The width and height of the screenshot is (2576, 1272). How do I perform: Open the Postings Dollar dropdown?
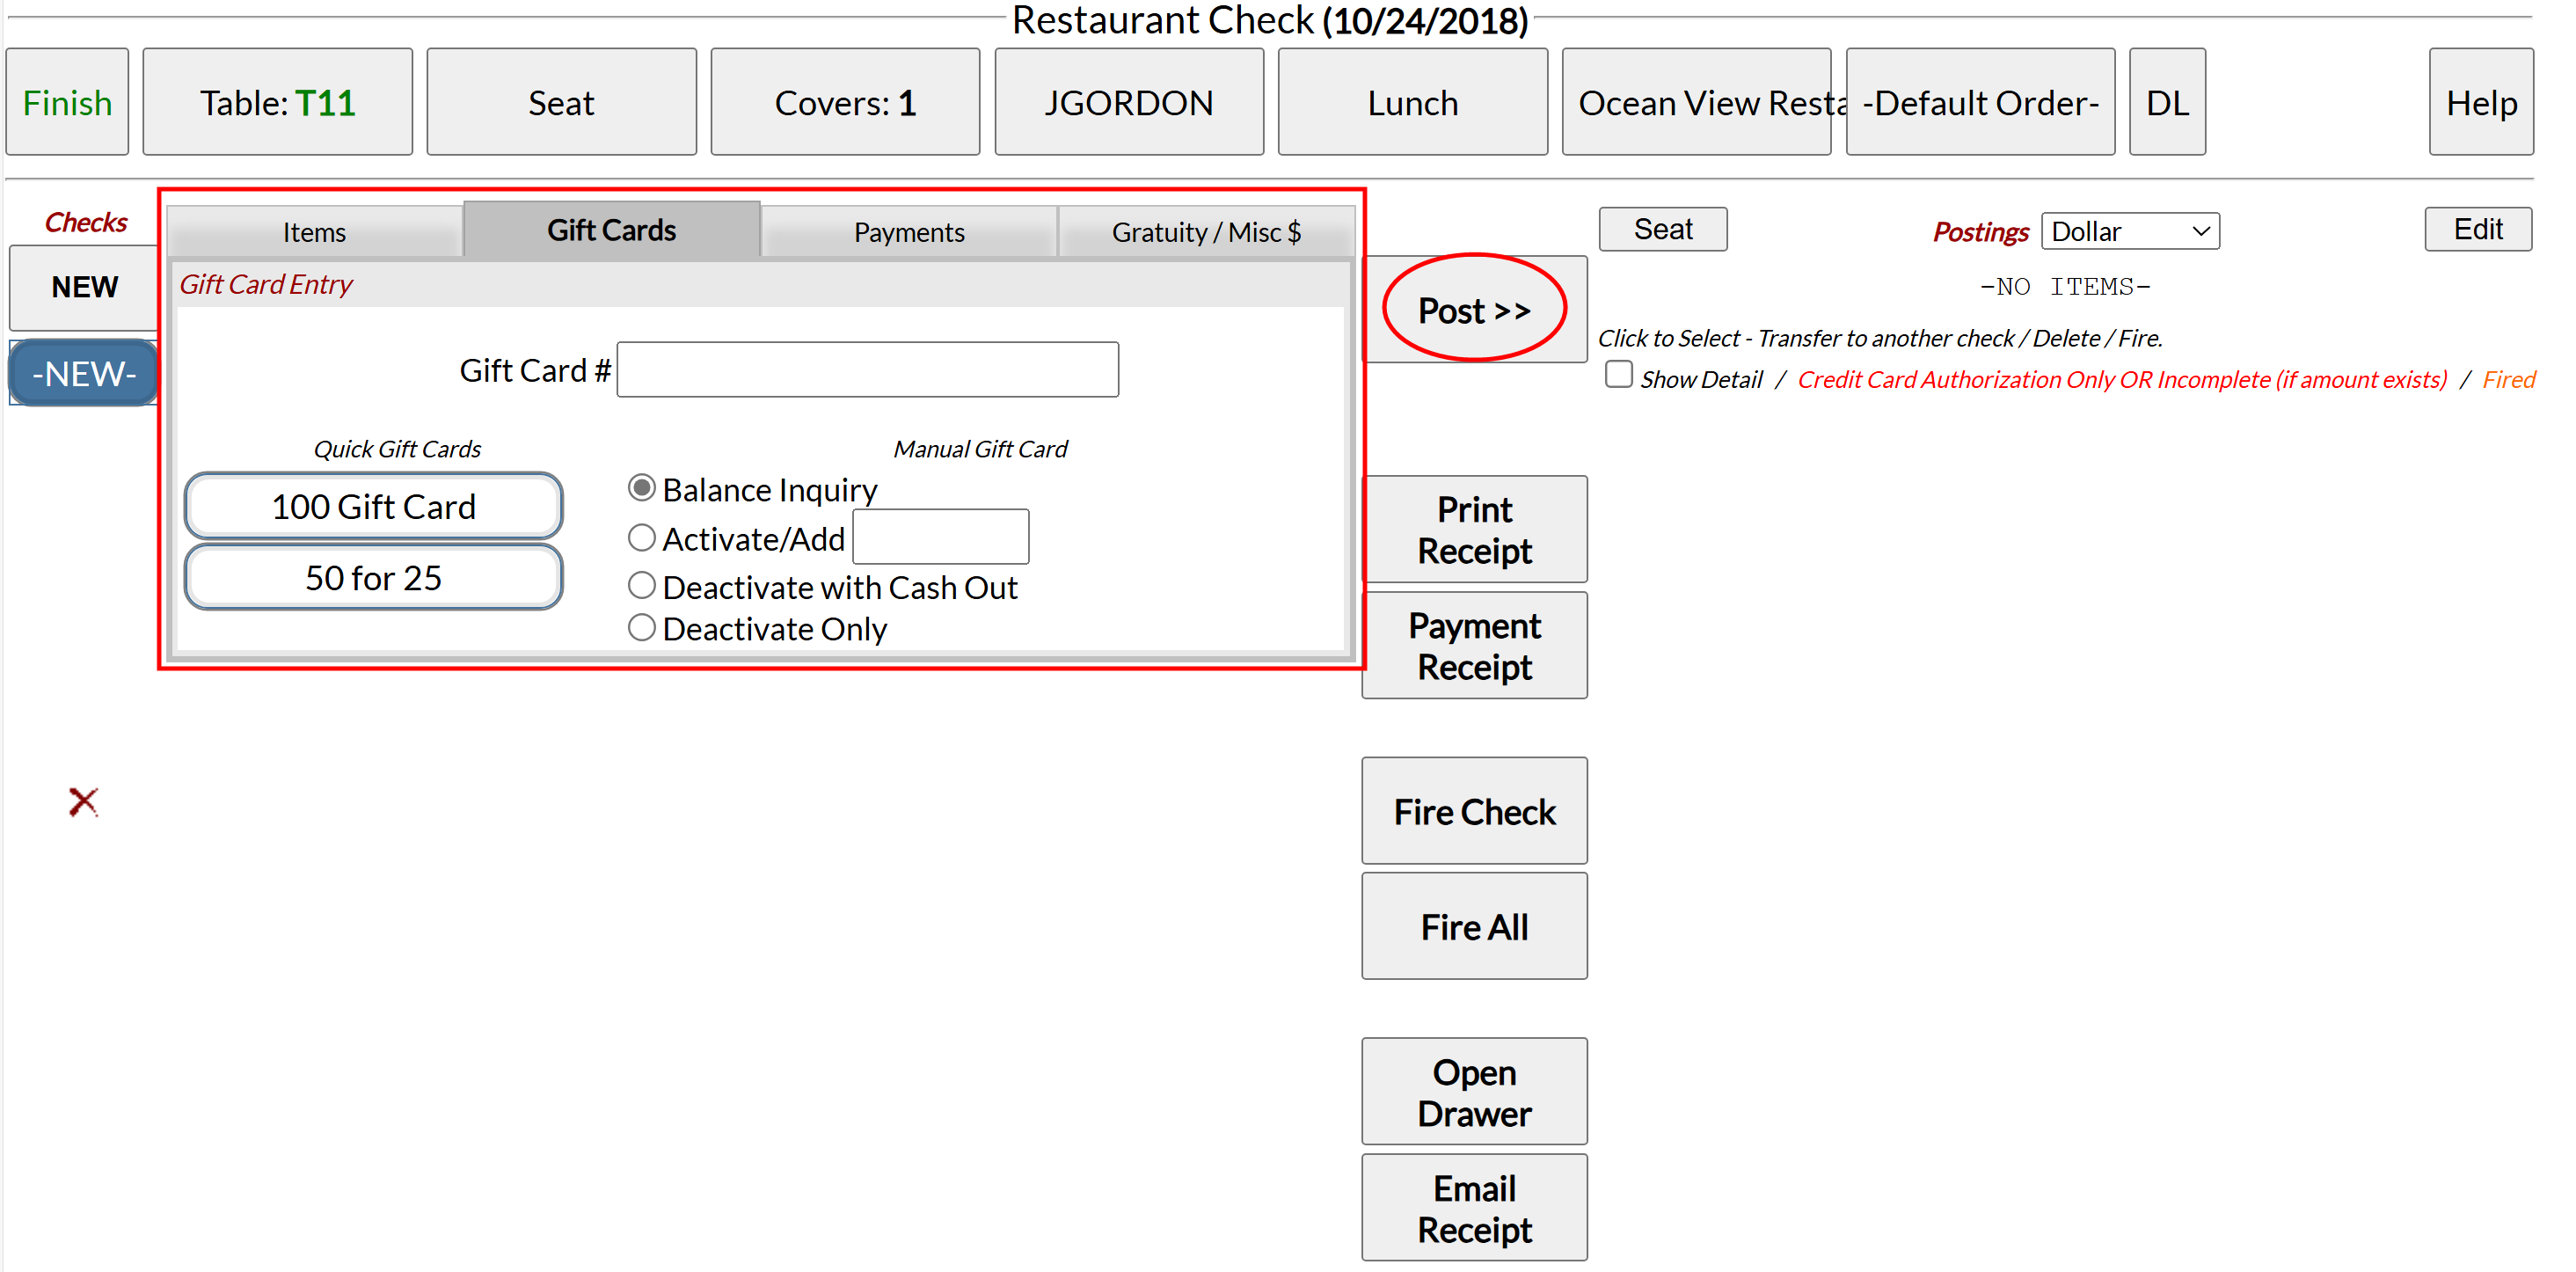coord(2129,231)
